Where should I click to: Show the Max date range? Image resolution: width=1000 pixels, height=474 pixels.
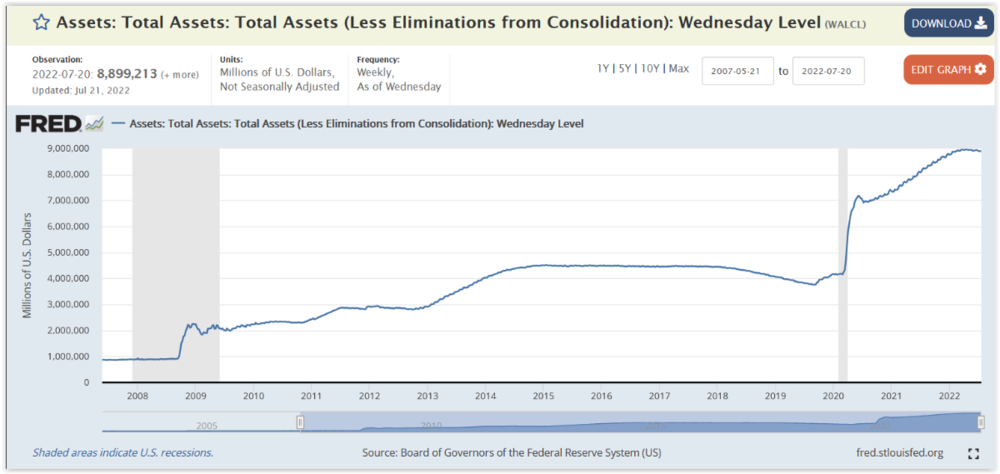pyautogui.click(x=679, y=68)
